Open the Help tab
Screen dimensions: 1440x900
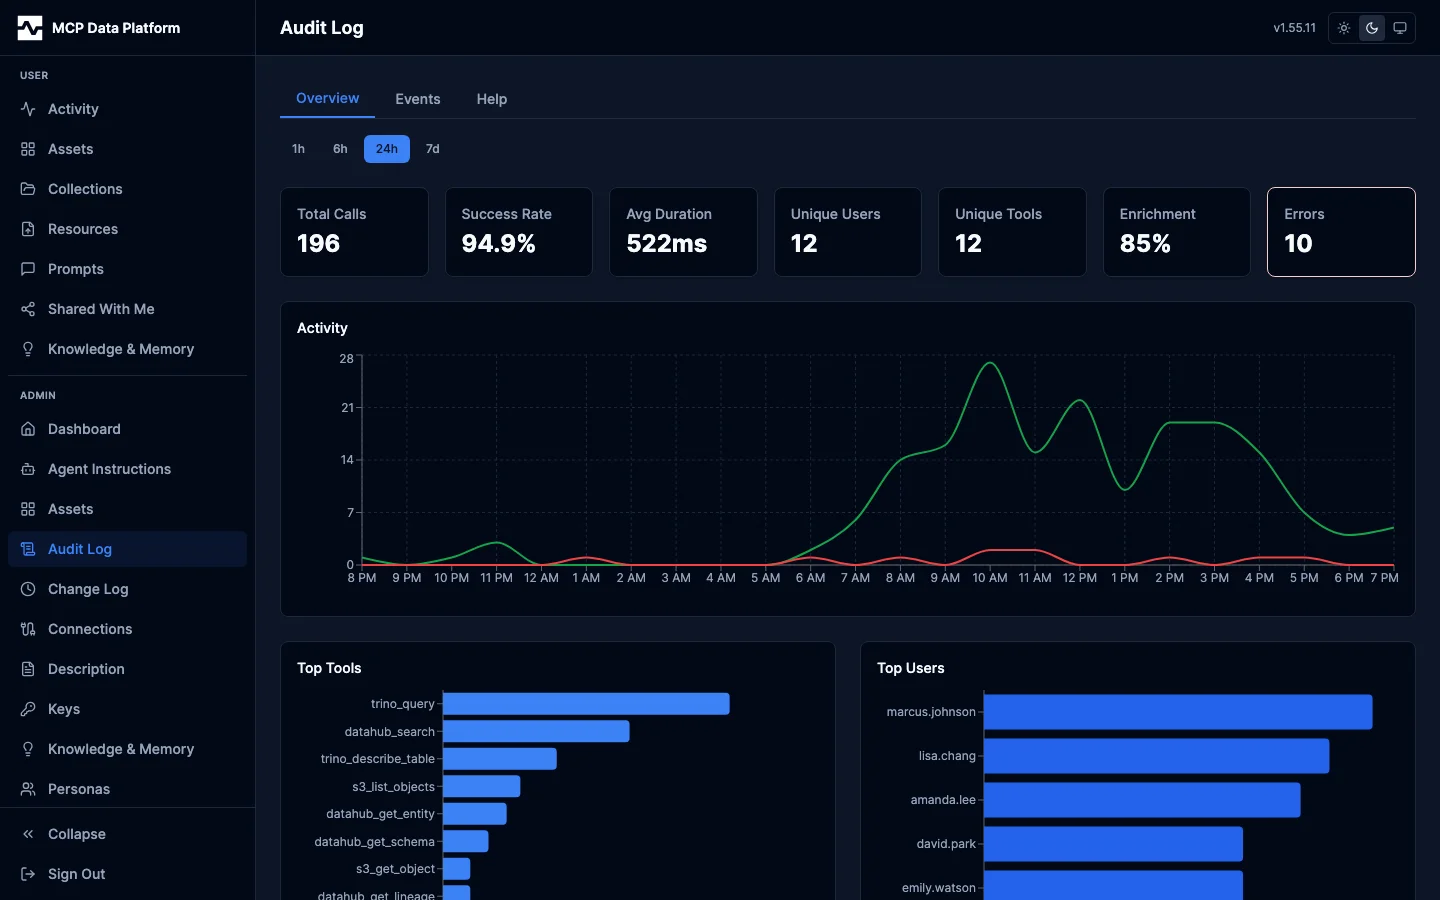coord(491,99)
